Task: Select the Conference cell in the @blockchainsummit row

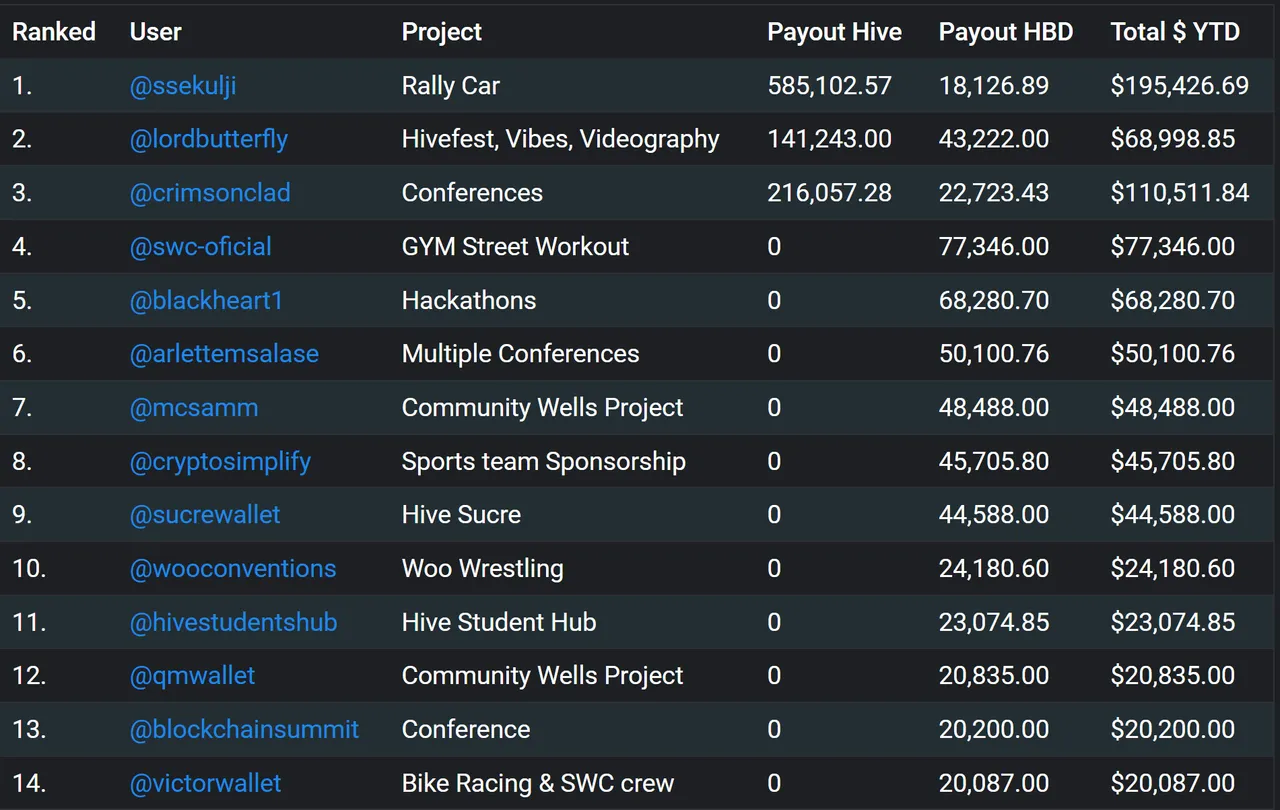Action: click(x=466, y=730)
